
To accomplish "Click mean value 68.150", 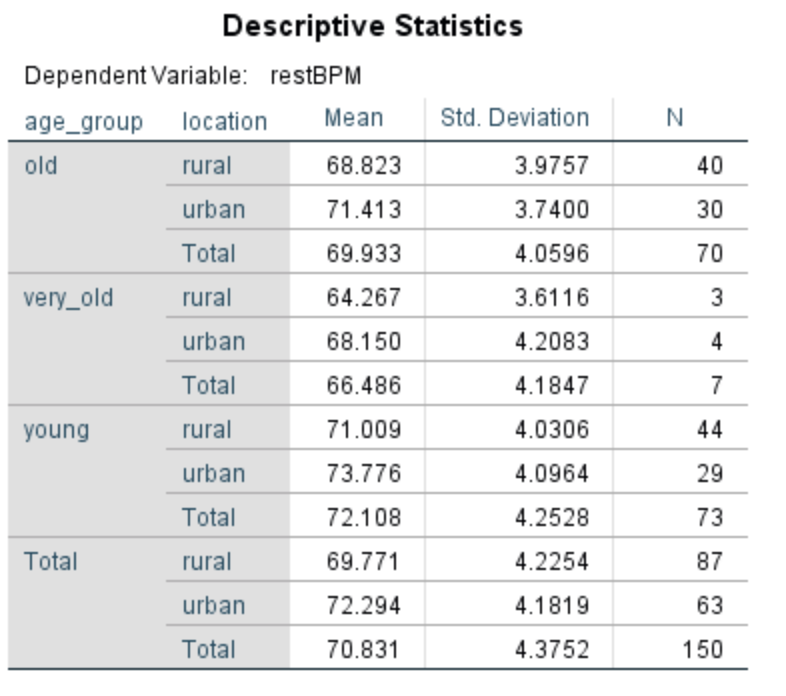I will 363,342.
